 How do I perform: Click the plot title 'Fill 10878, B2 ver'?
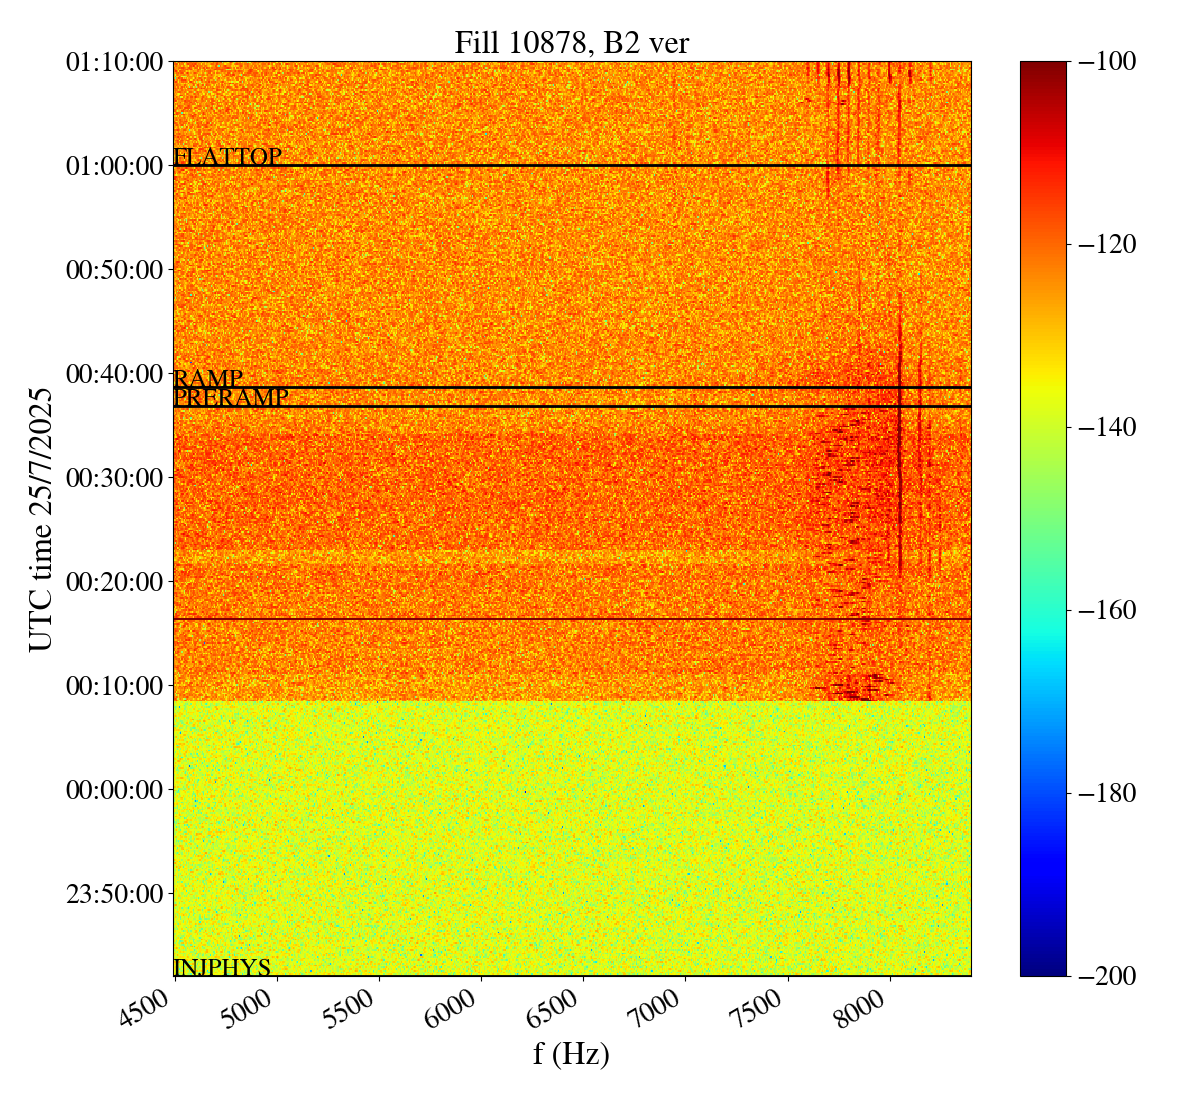coord(571,42)
